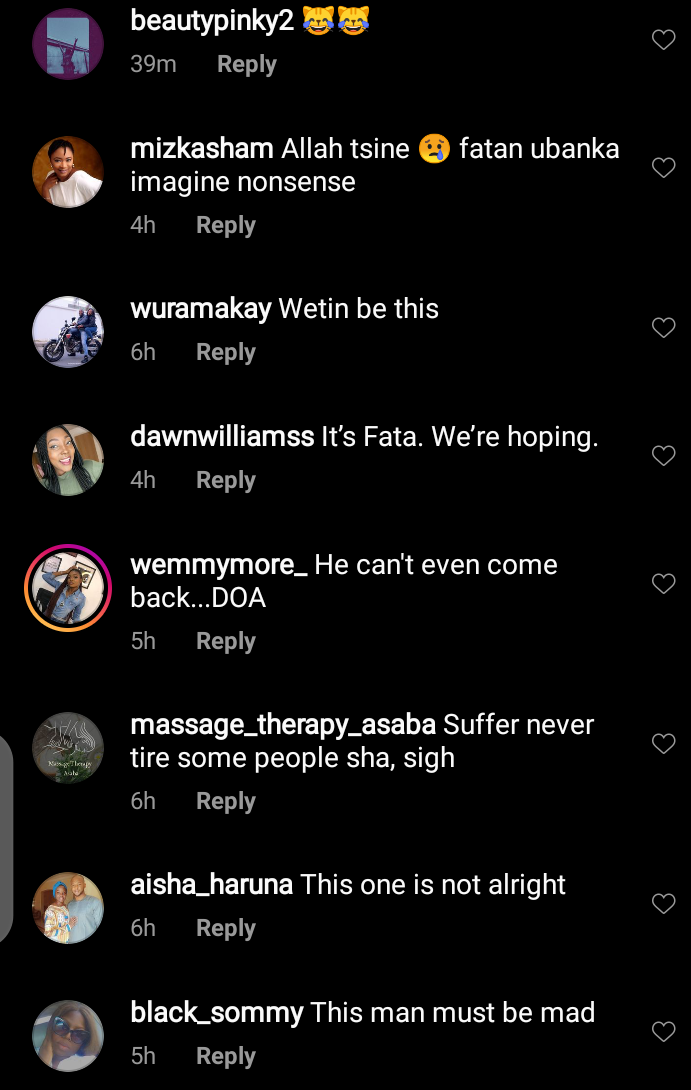Reply to wuramakay's Wetin be this comment
Image resolution: width=691 pixels, height=1090 pixels.
[226, 352]
